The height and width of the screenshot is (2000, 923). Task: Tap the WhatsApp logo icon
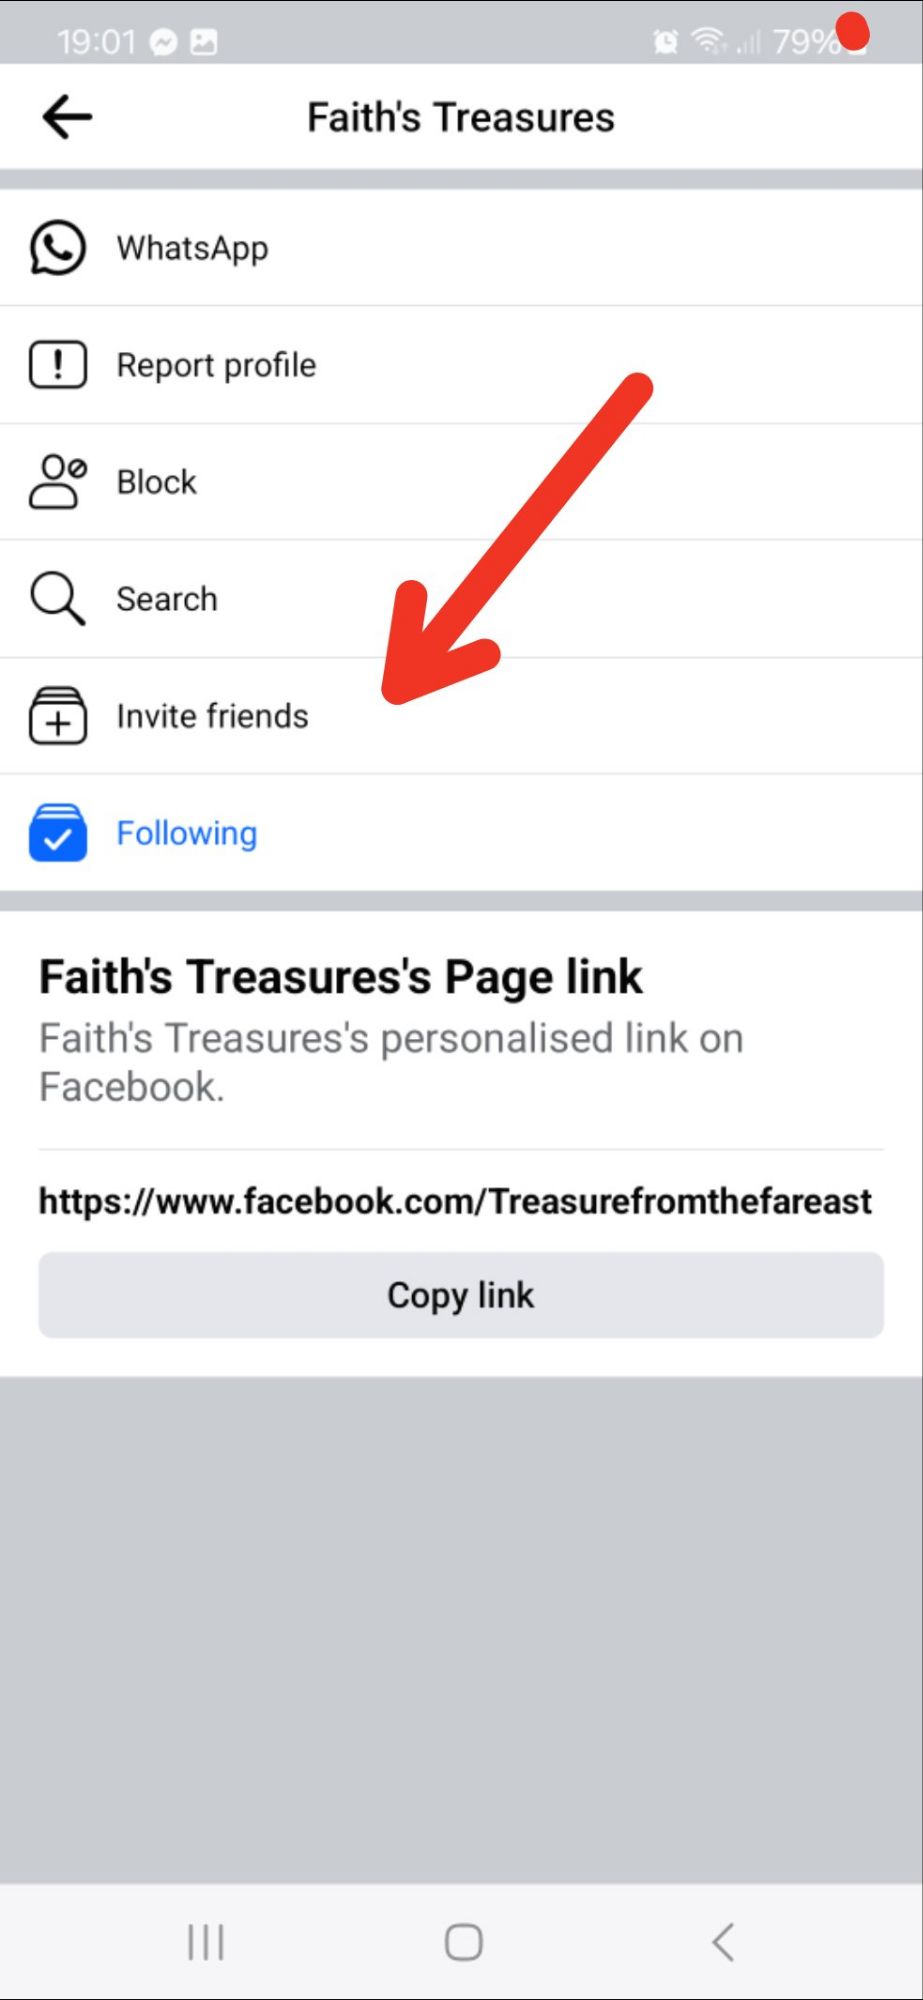click(57, 247)
